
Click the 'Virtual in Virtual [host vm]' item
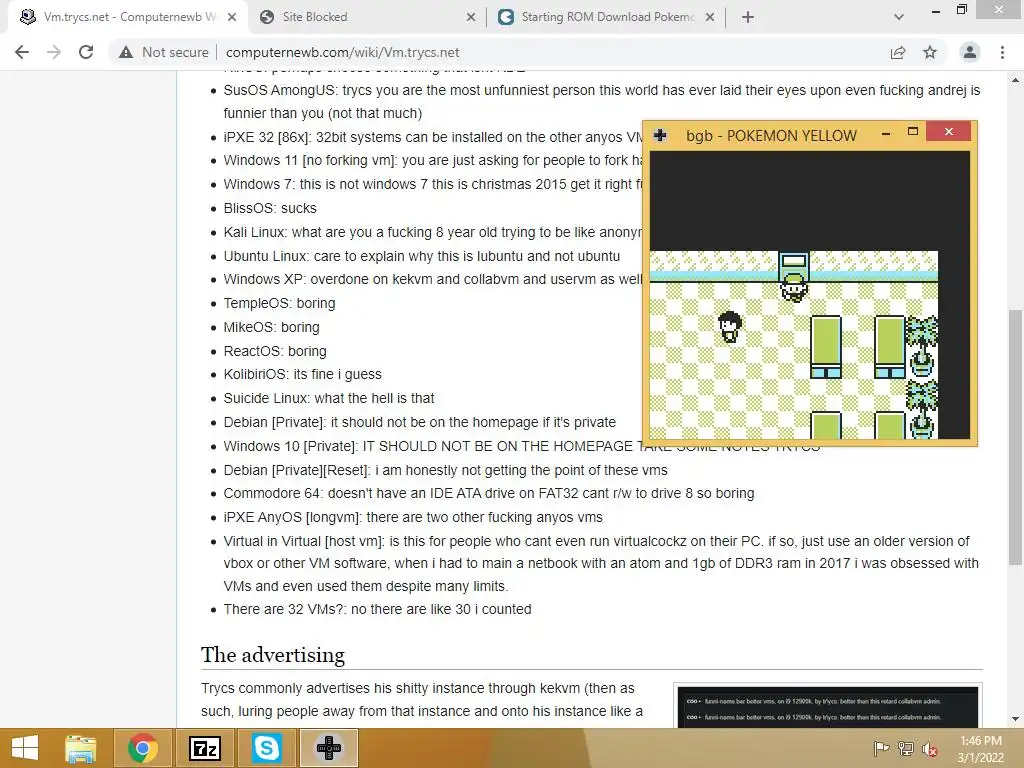[601, 564]
